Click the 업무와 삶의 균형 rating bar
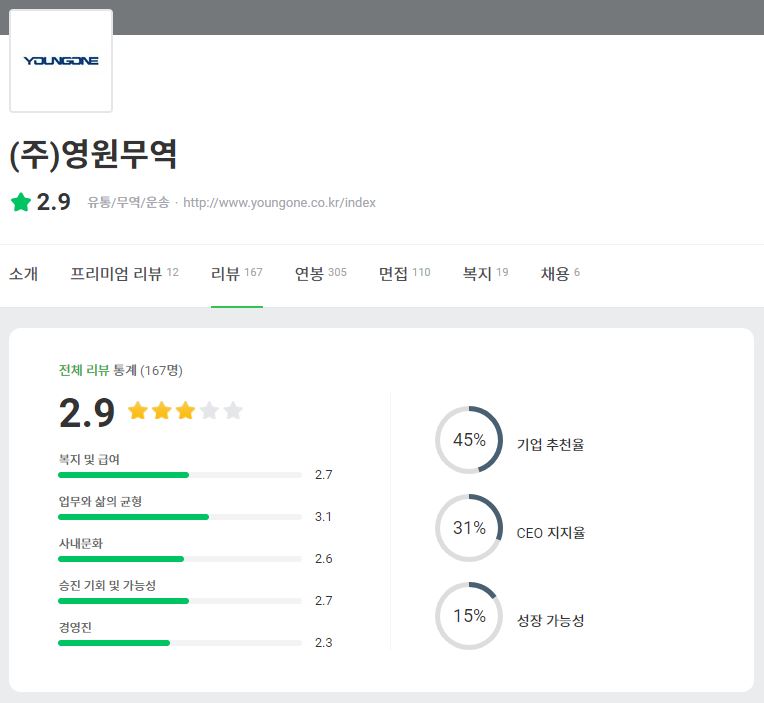The height and width of the screenshot is (703, 764). pos(180,517)
